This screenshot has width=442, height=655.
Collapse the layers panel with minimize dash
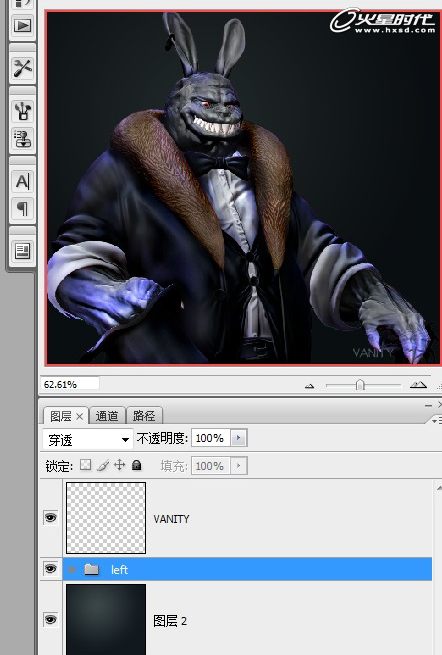(x=428, y=405)
